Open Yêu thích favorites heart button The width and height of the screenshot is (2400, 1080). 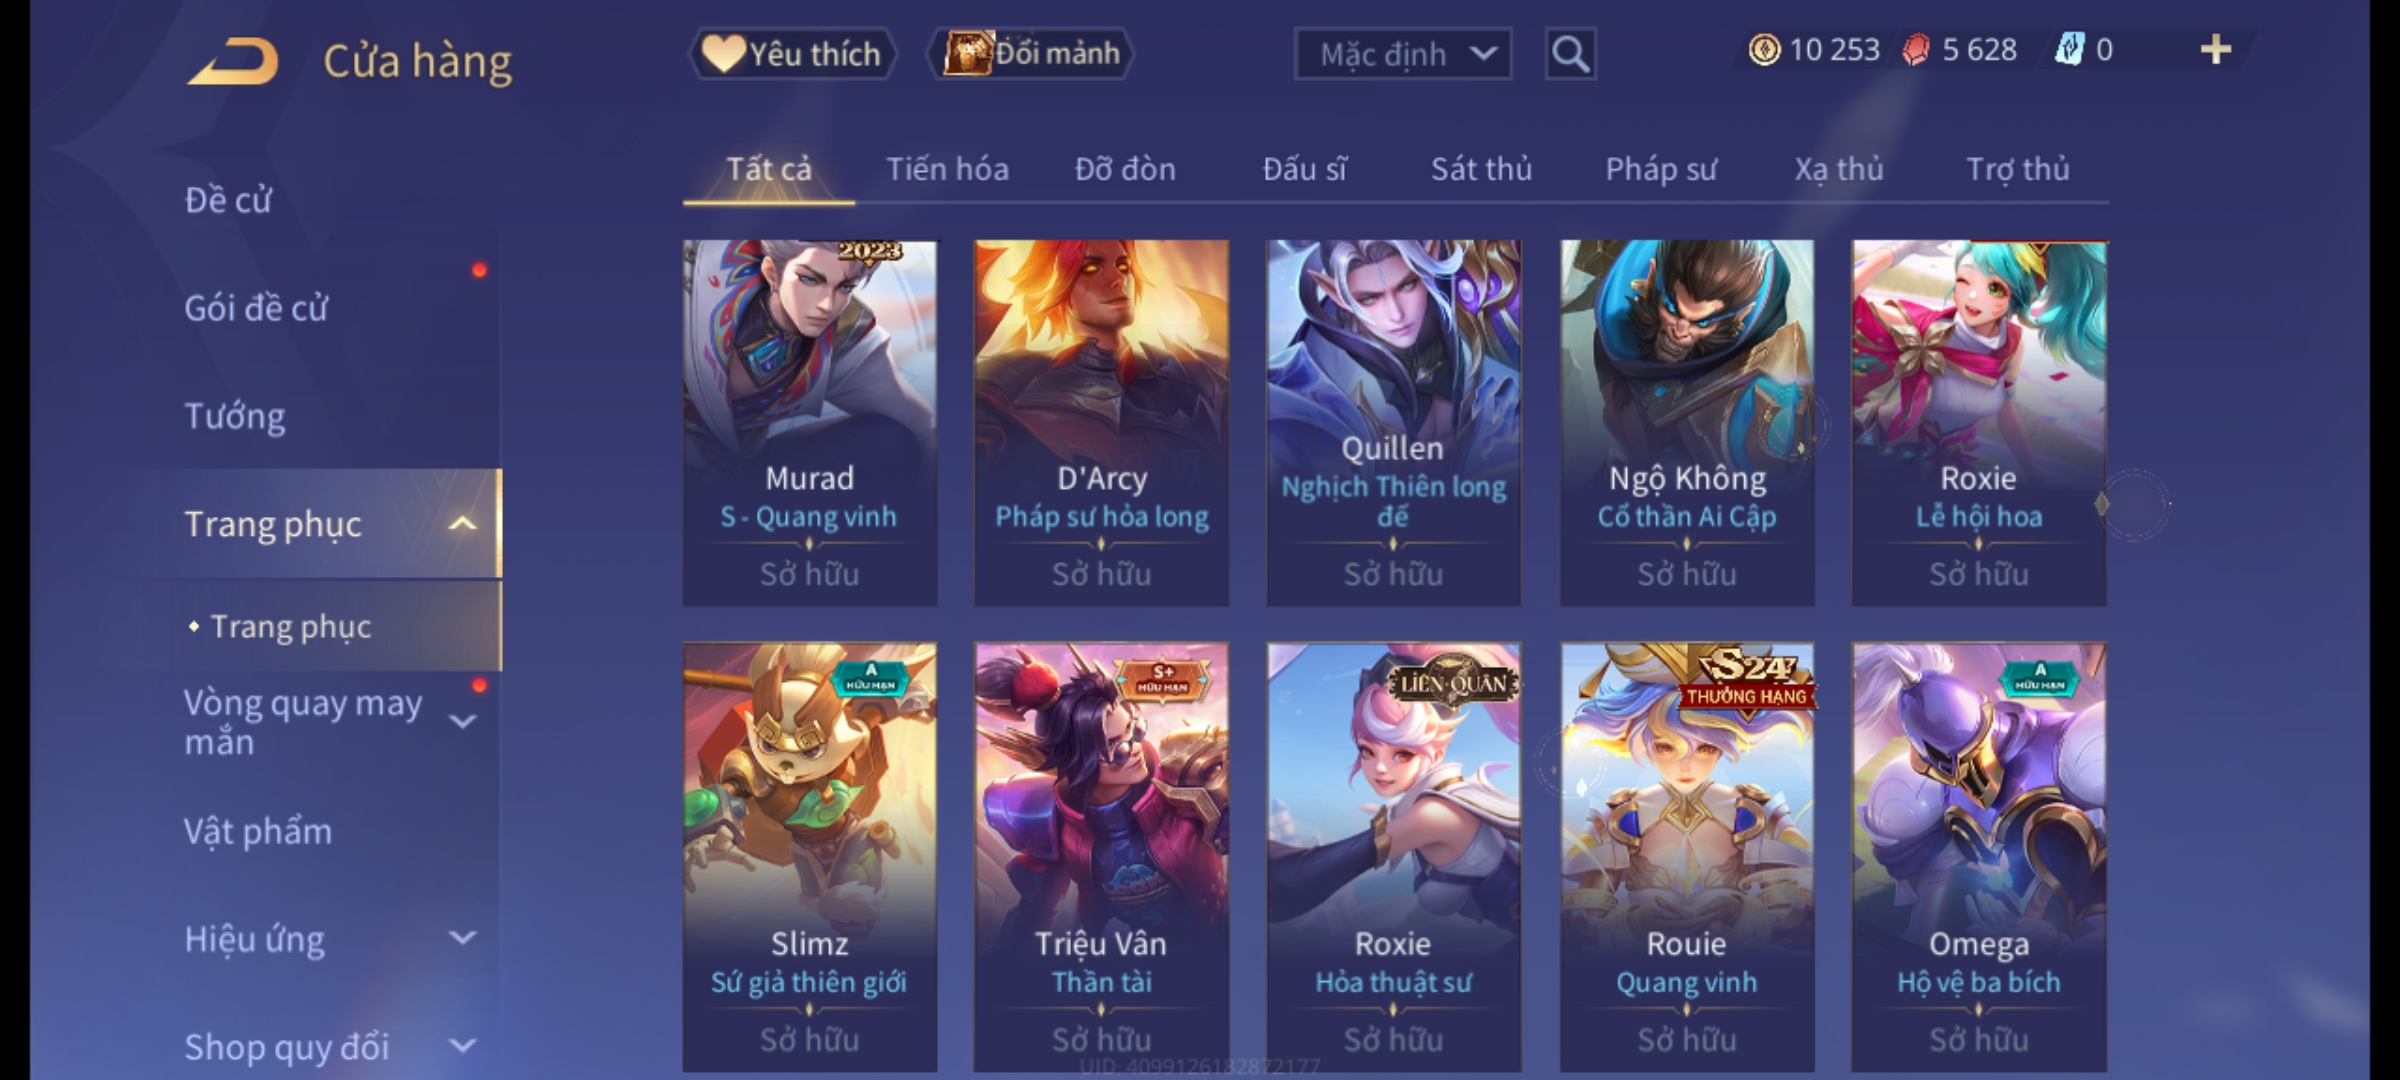(792, 54)
